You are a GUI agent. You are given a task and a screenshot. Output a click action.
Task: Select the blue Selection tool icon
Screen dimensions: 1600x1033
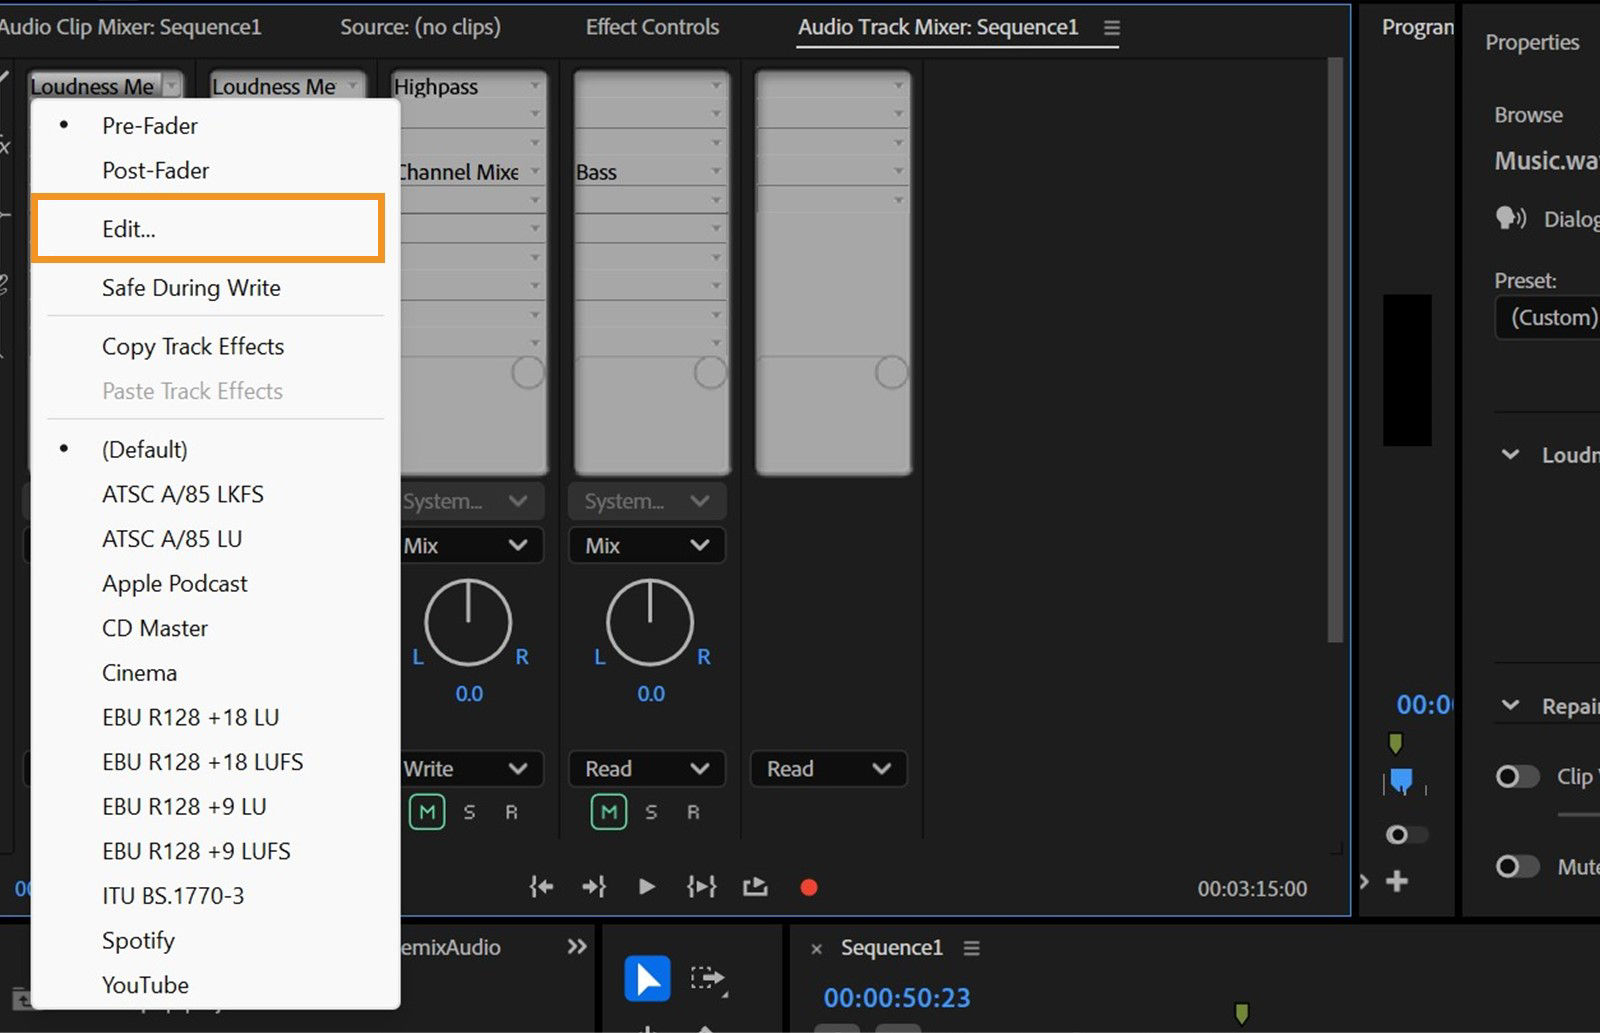click(x=647, y=978)
